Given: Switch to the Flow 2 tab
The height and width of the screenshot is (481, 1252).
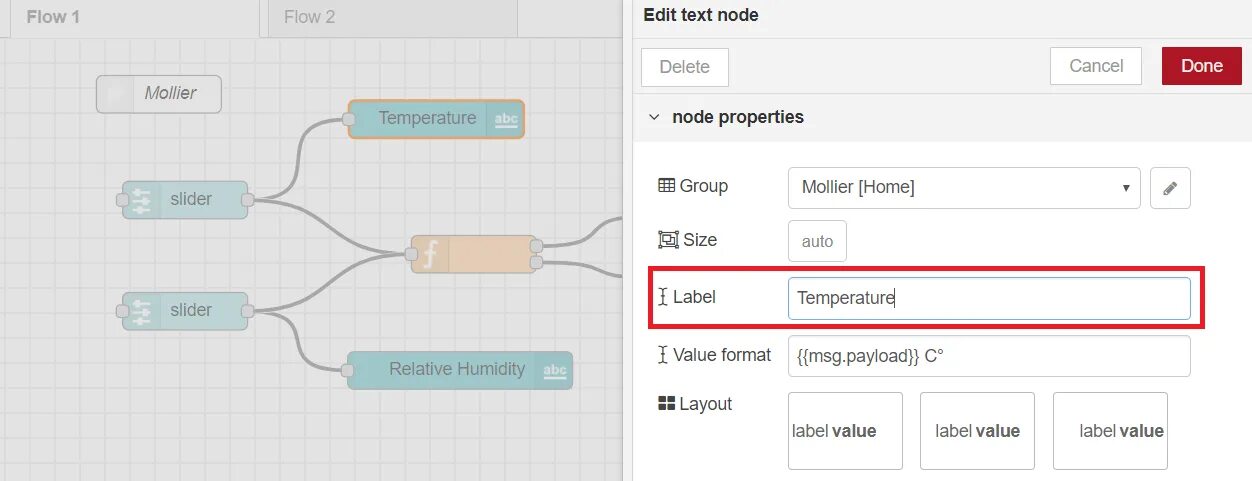Looking at the screenshot, I should point(310,17).
